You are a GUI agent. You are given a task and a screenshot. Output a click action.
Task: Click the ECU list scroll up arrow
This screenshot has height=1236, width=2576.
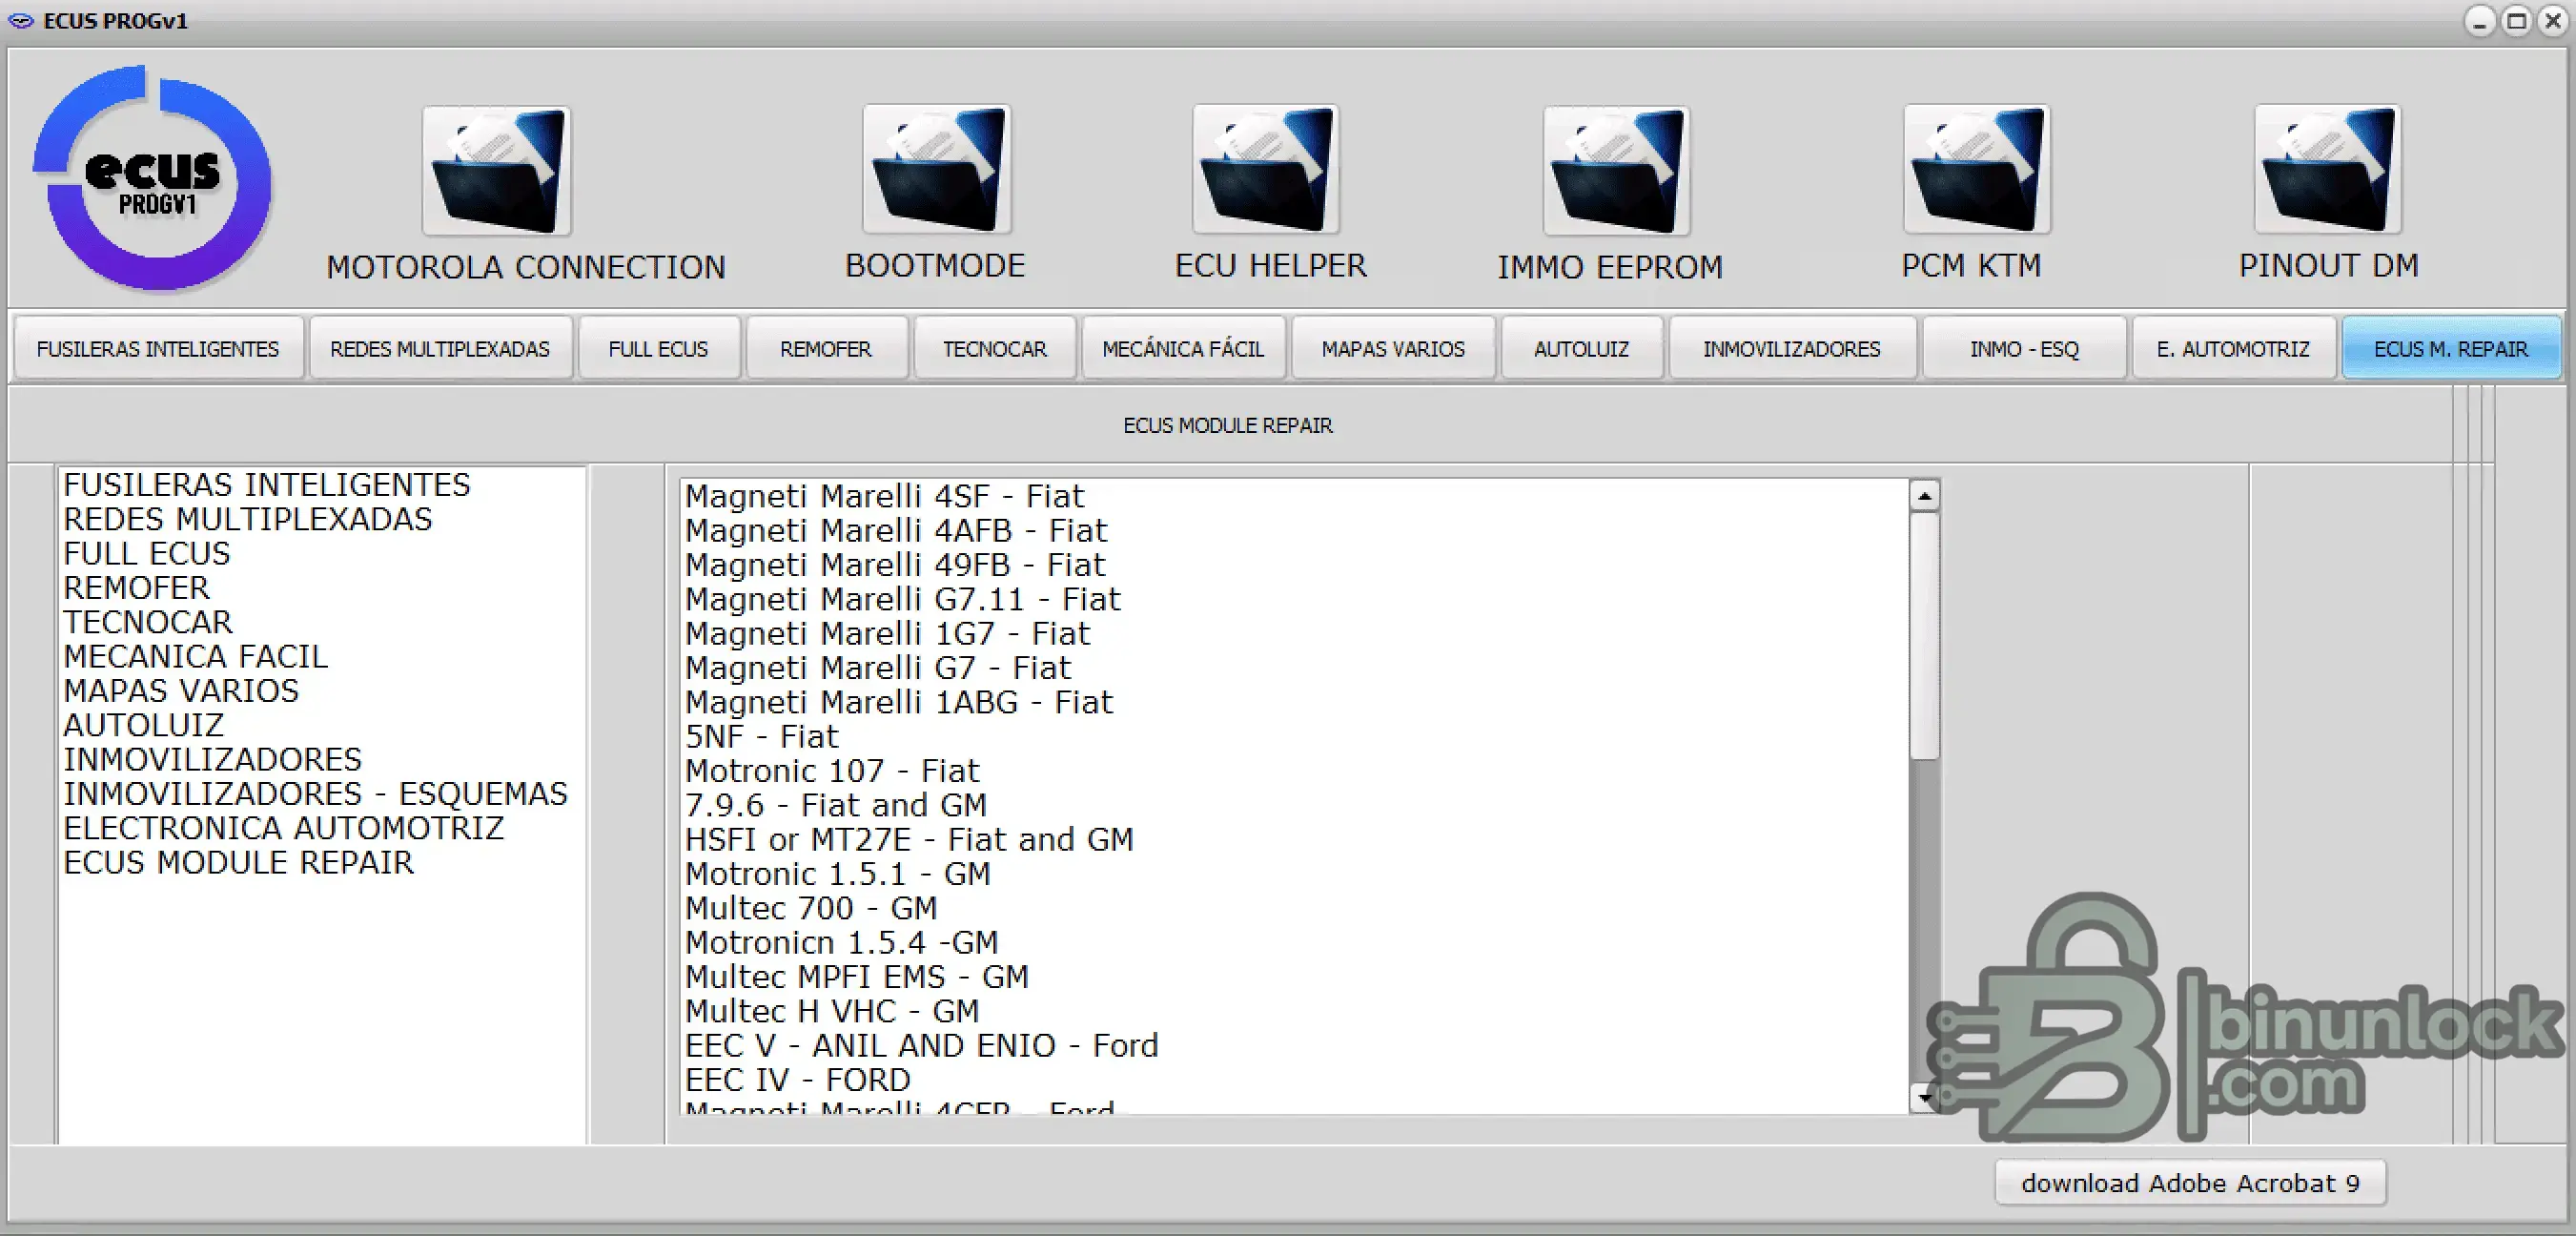point(1924,496)
